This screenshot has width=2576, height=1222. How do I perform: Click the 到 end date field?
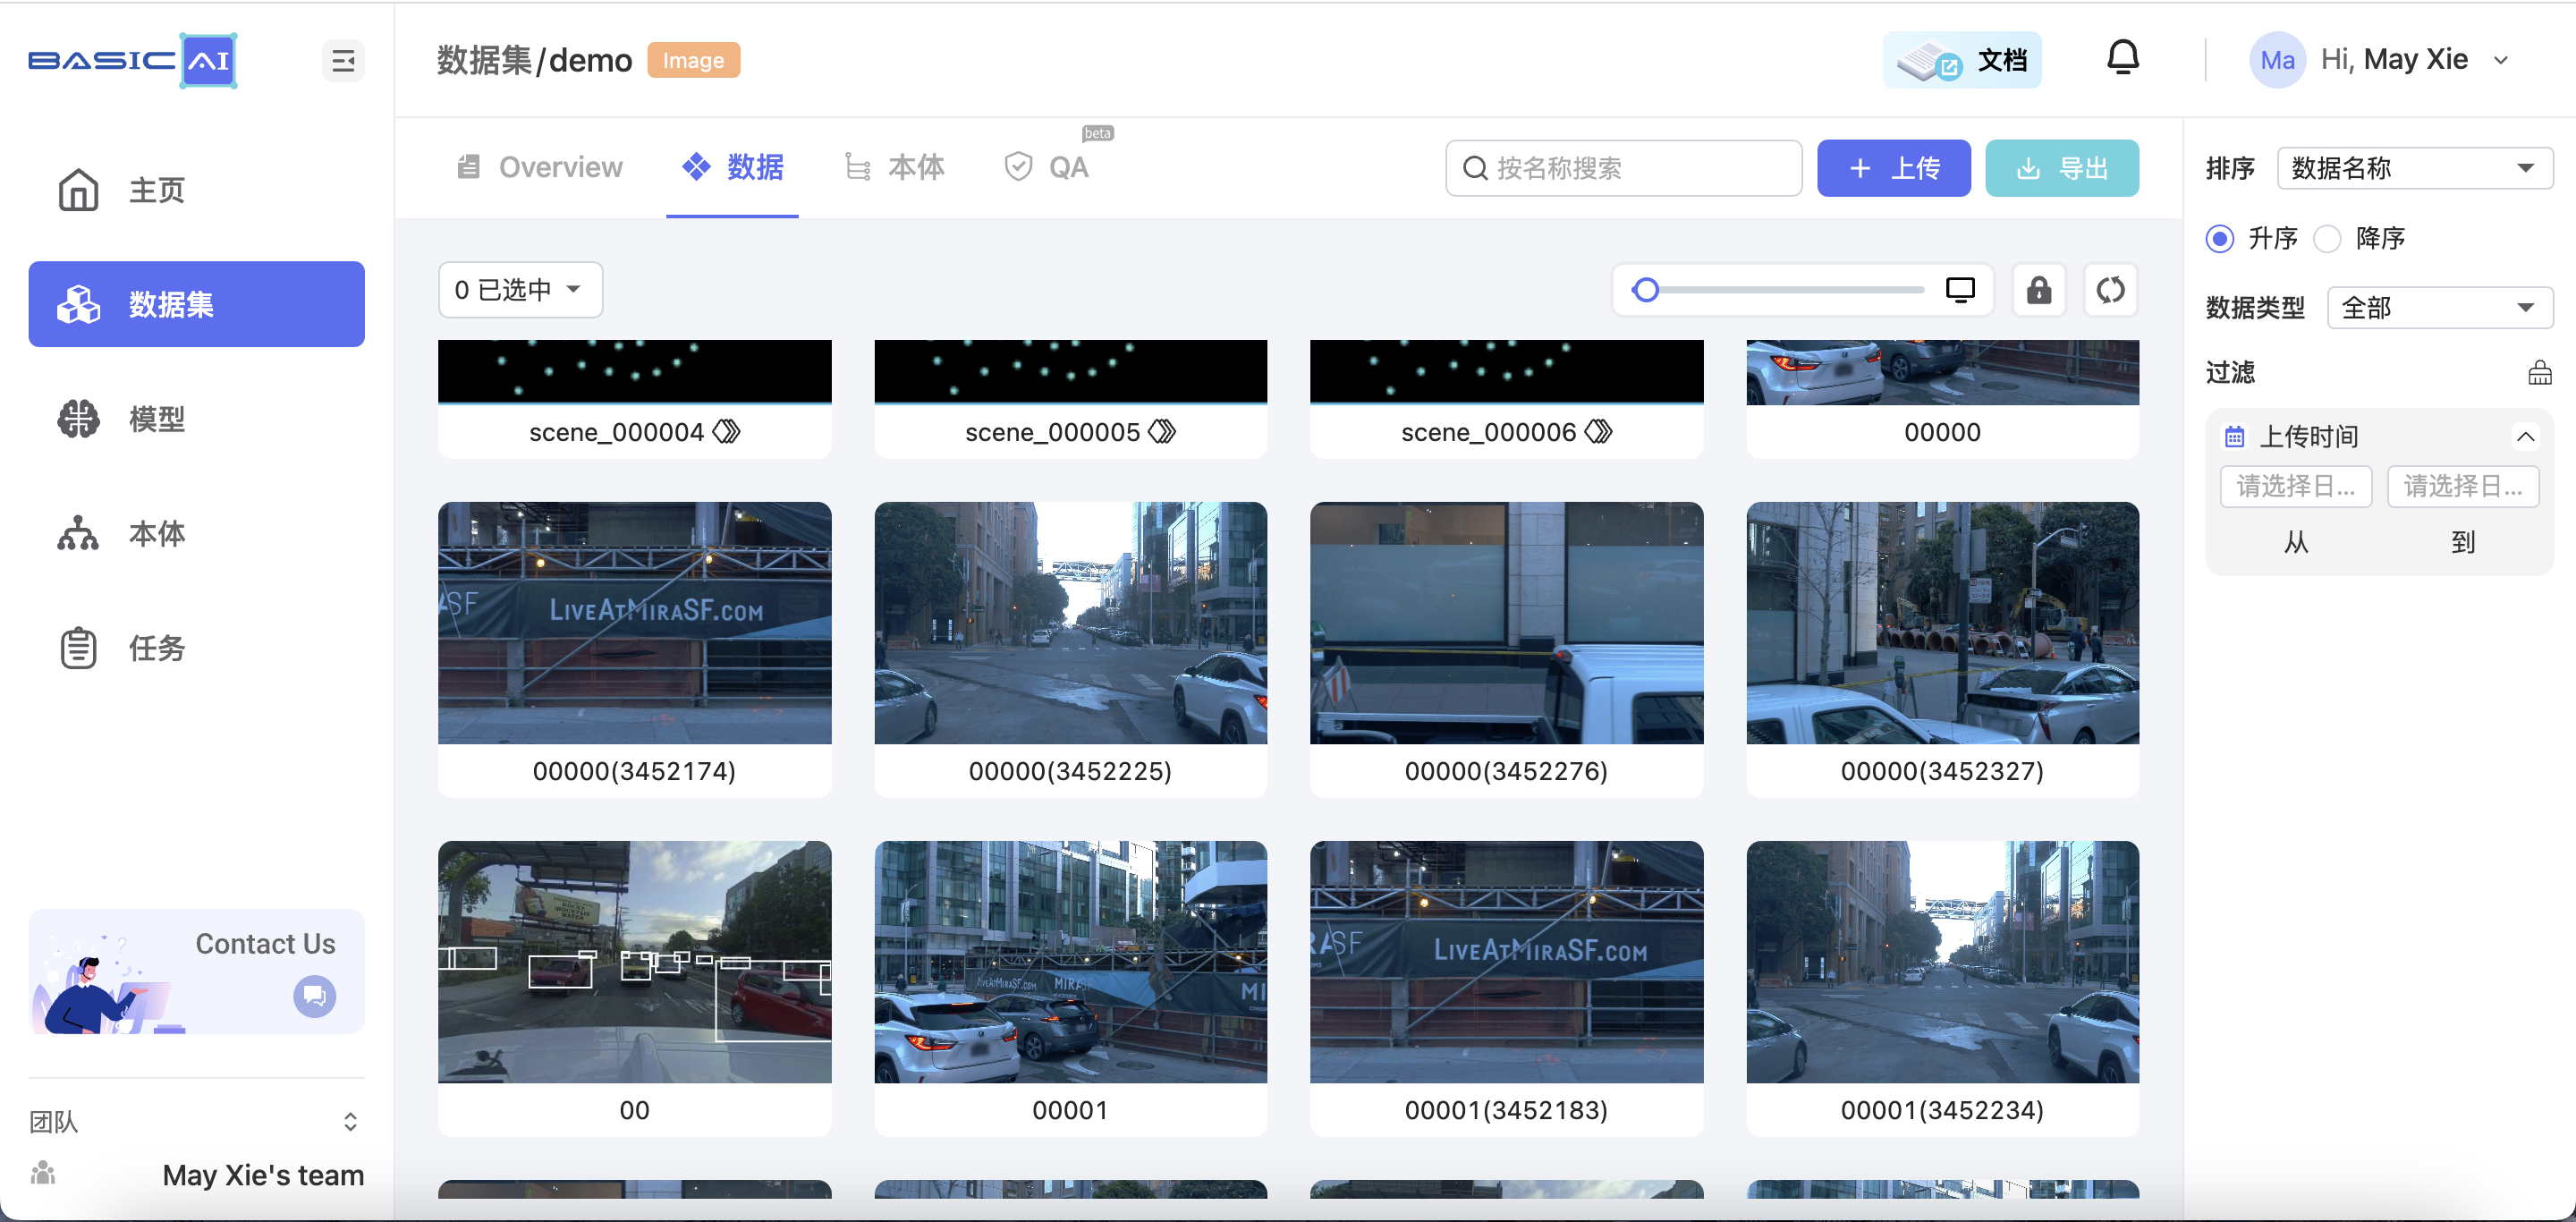[x=2462, y=487]
